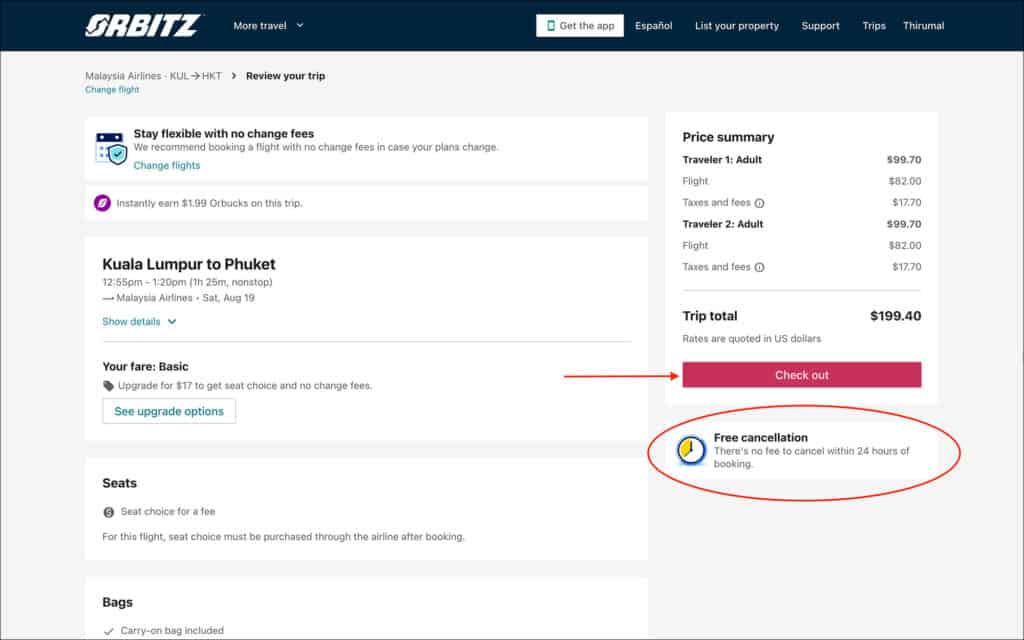Click info icon for Traveler 1 taxes
This screenshot has height=640, width=1024.
(x=760, y=203)
